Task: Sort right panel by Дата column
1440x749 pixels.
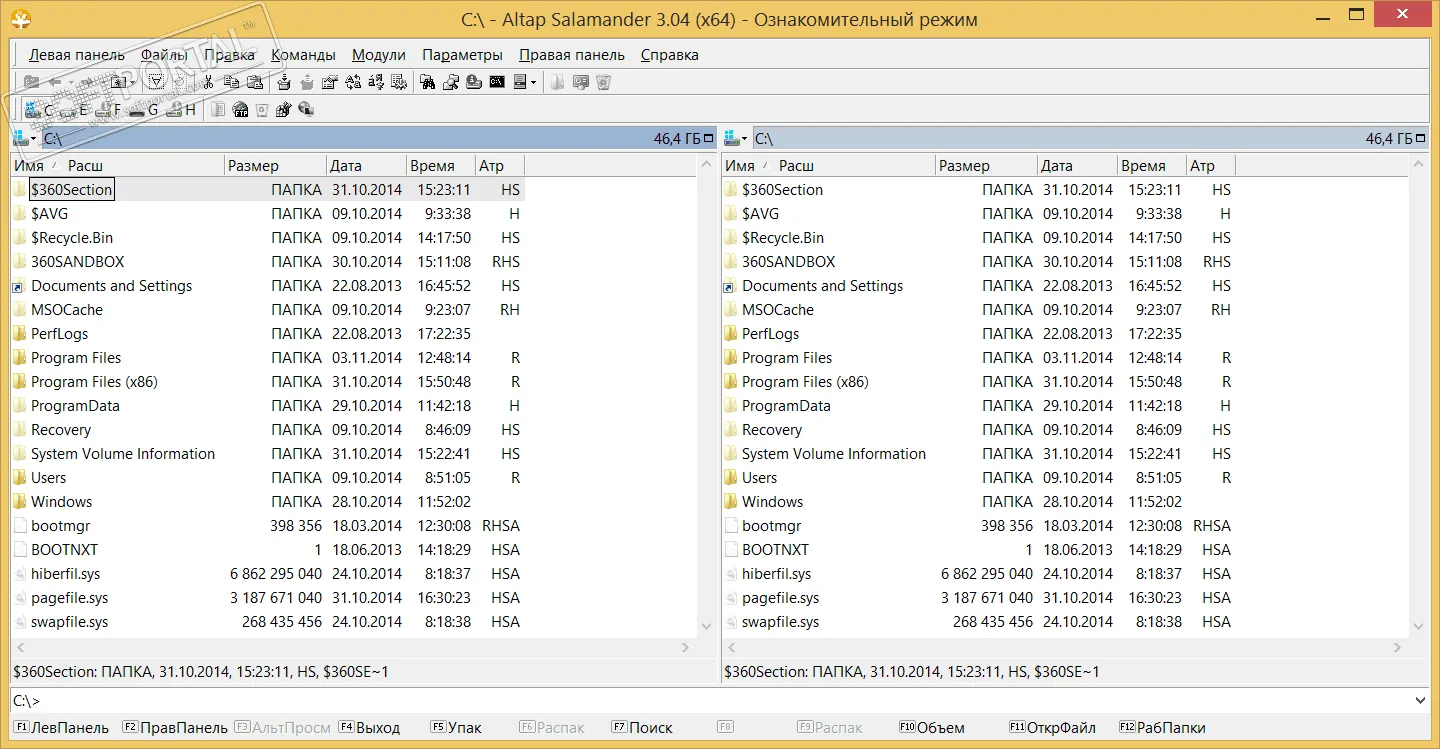Action: point(1076,165)
